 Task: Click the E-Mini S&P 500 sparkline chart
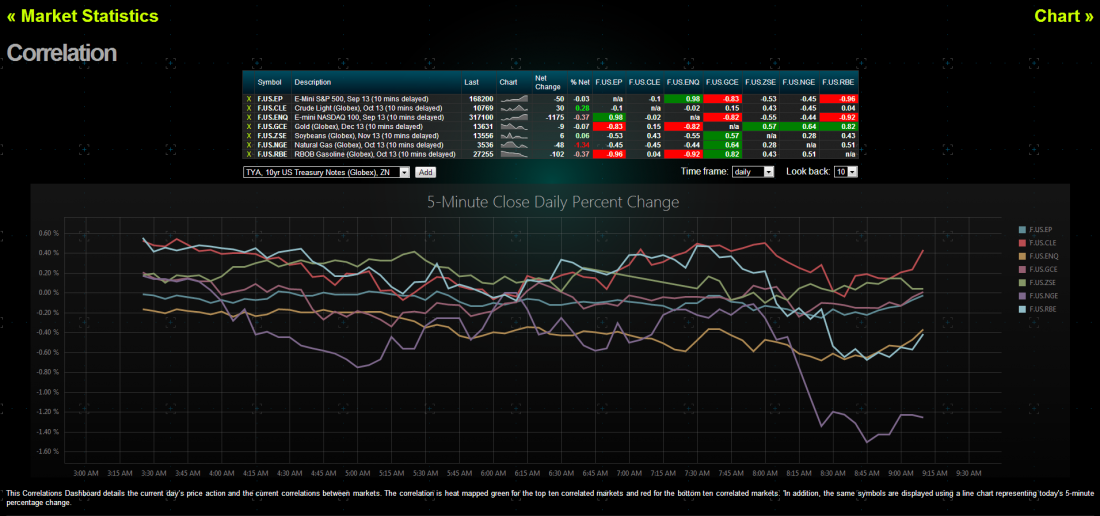coord(513,99)
